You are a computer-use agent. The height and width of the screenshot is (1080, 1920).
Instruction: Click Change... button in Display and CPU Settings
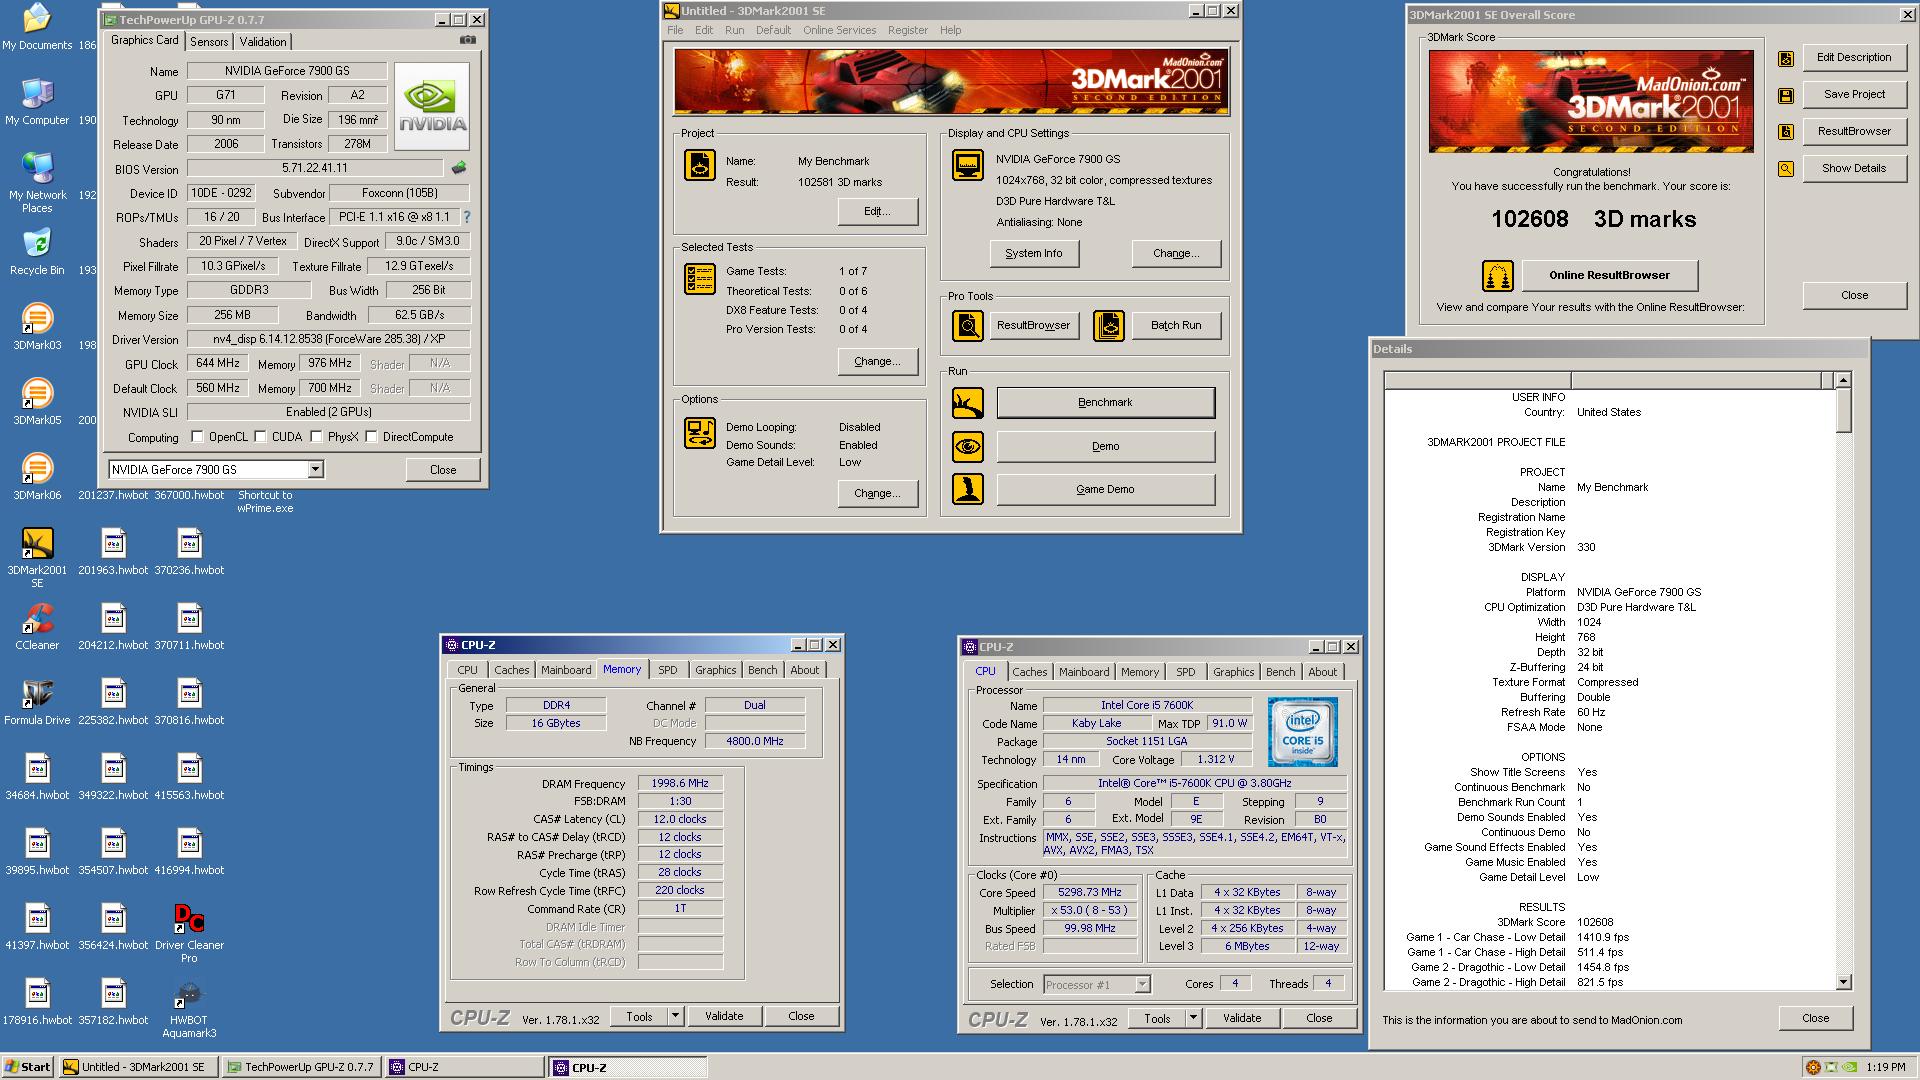click(1176, 253)
